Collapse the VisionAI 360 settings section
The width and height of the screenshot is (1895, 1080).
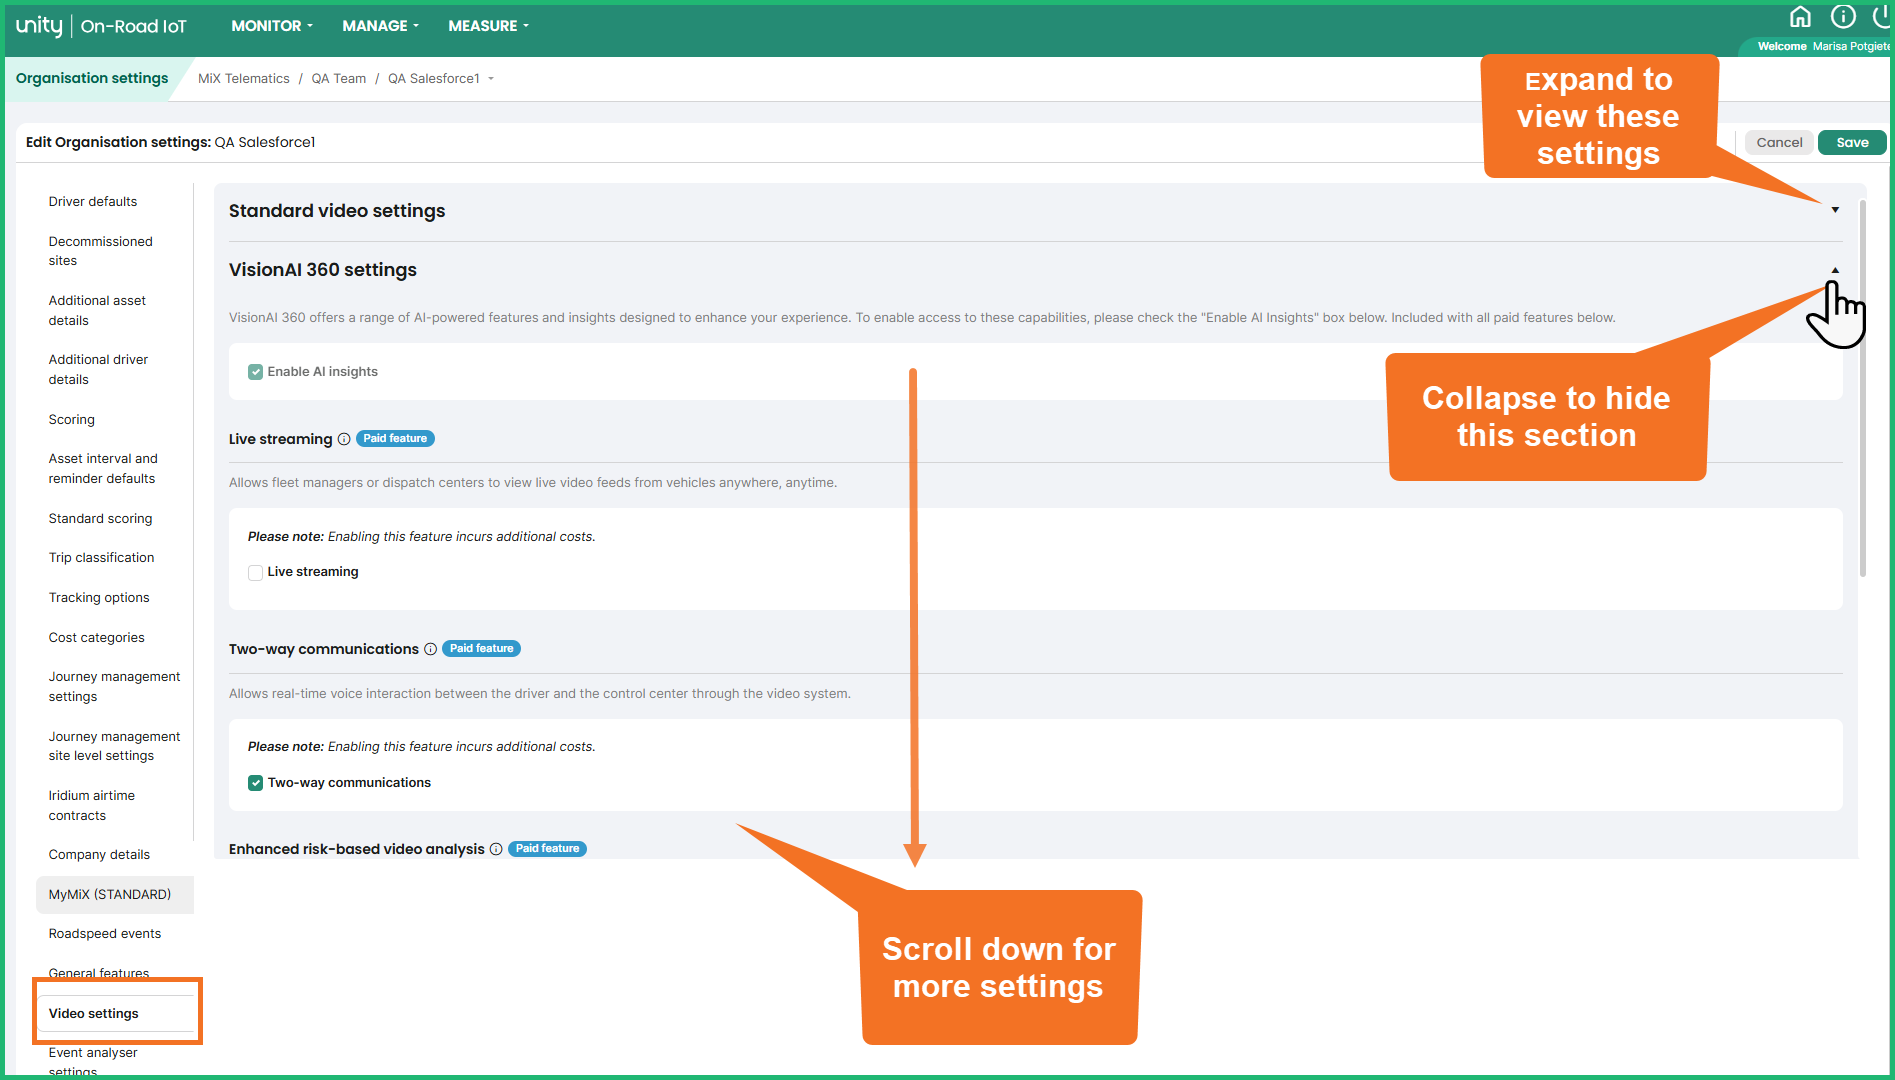click(1834, 270)
